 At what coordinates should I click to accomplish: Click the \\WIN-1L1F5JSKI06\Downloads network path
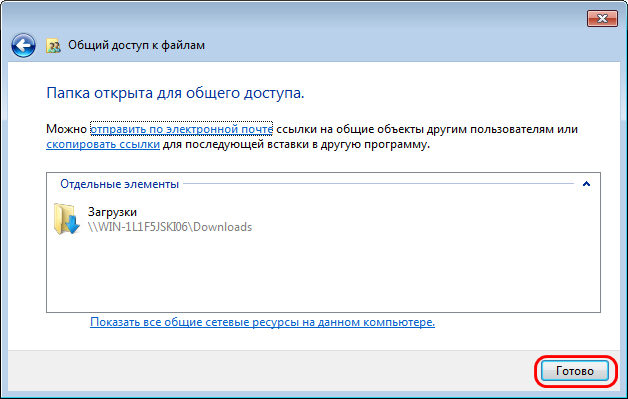(x=170, y=227)
